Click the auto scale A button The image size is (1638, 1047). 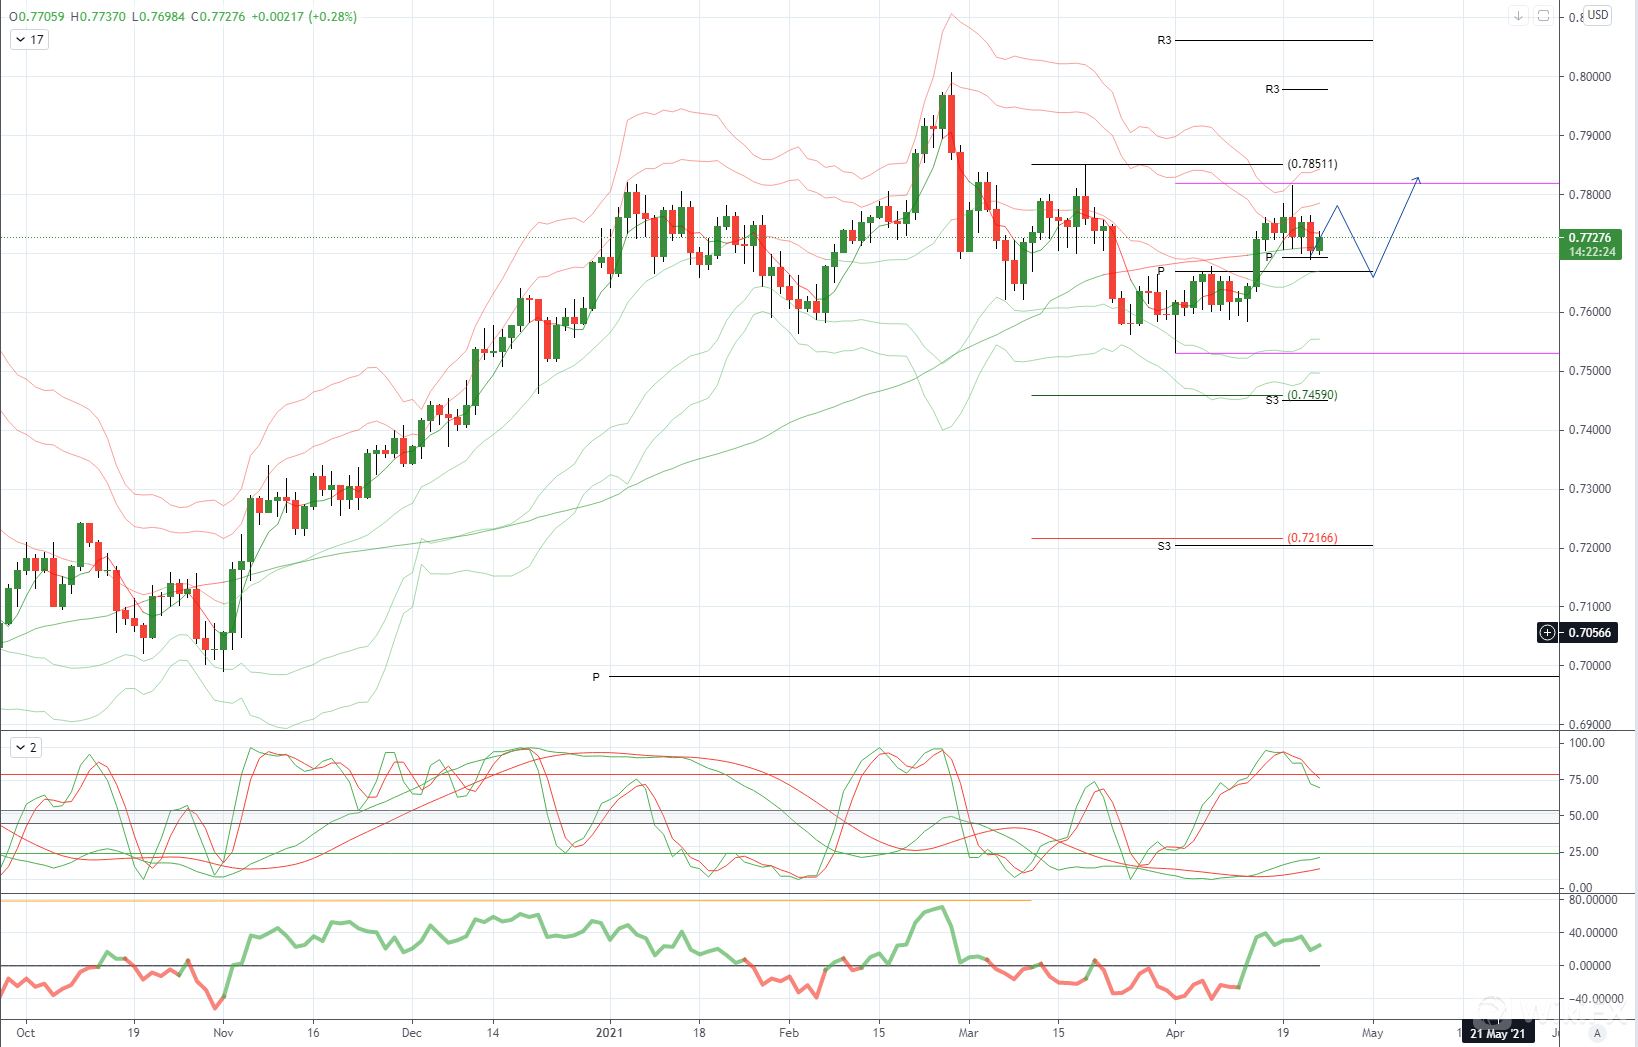pos(1597,1033)
